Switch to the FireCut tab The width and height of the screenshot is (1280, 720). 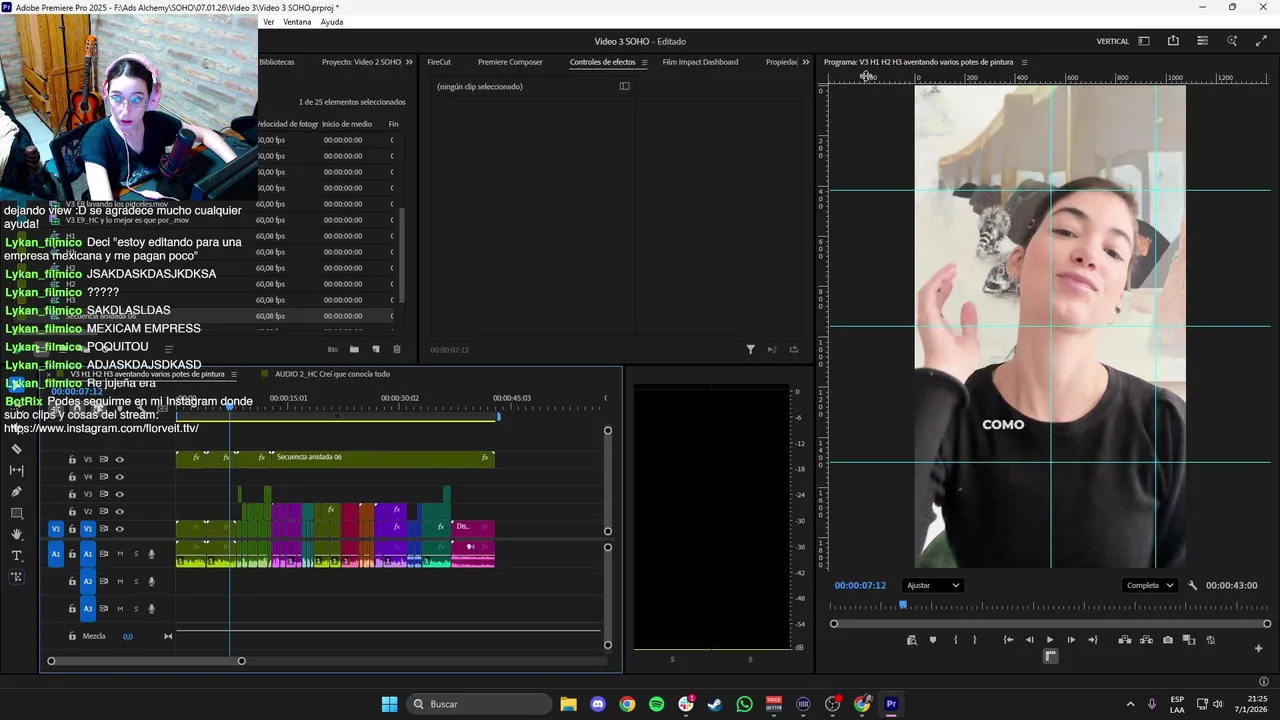coord(439,62)
